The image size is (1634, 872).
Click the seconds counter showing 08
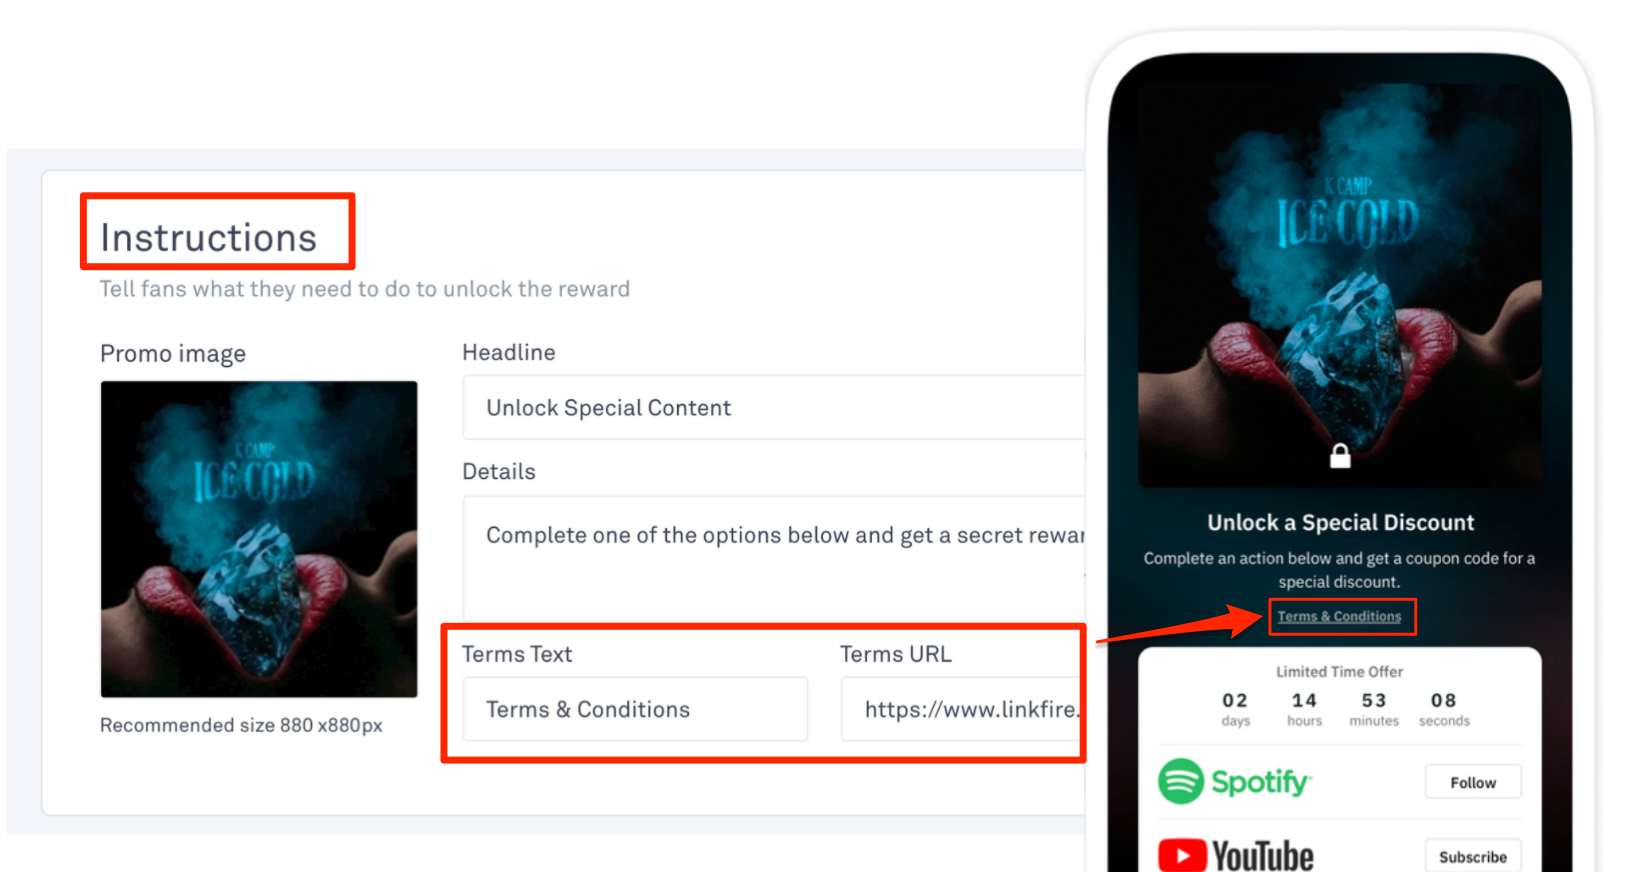click(x=1444, y=708)
